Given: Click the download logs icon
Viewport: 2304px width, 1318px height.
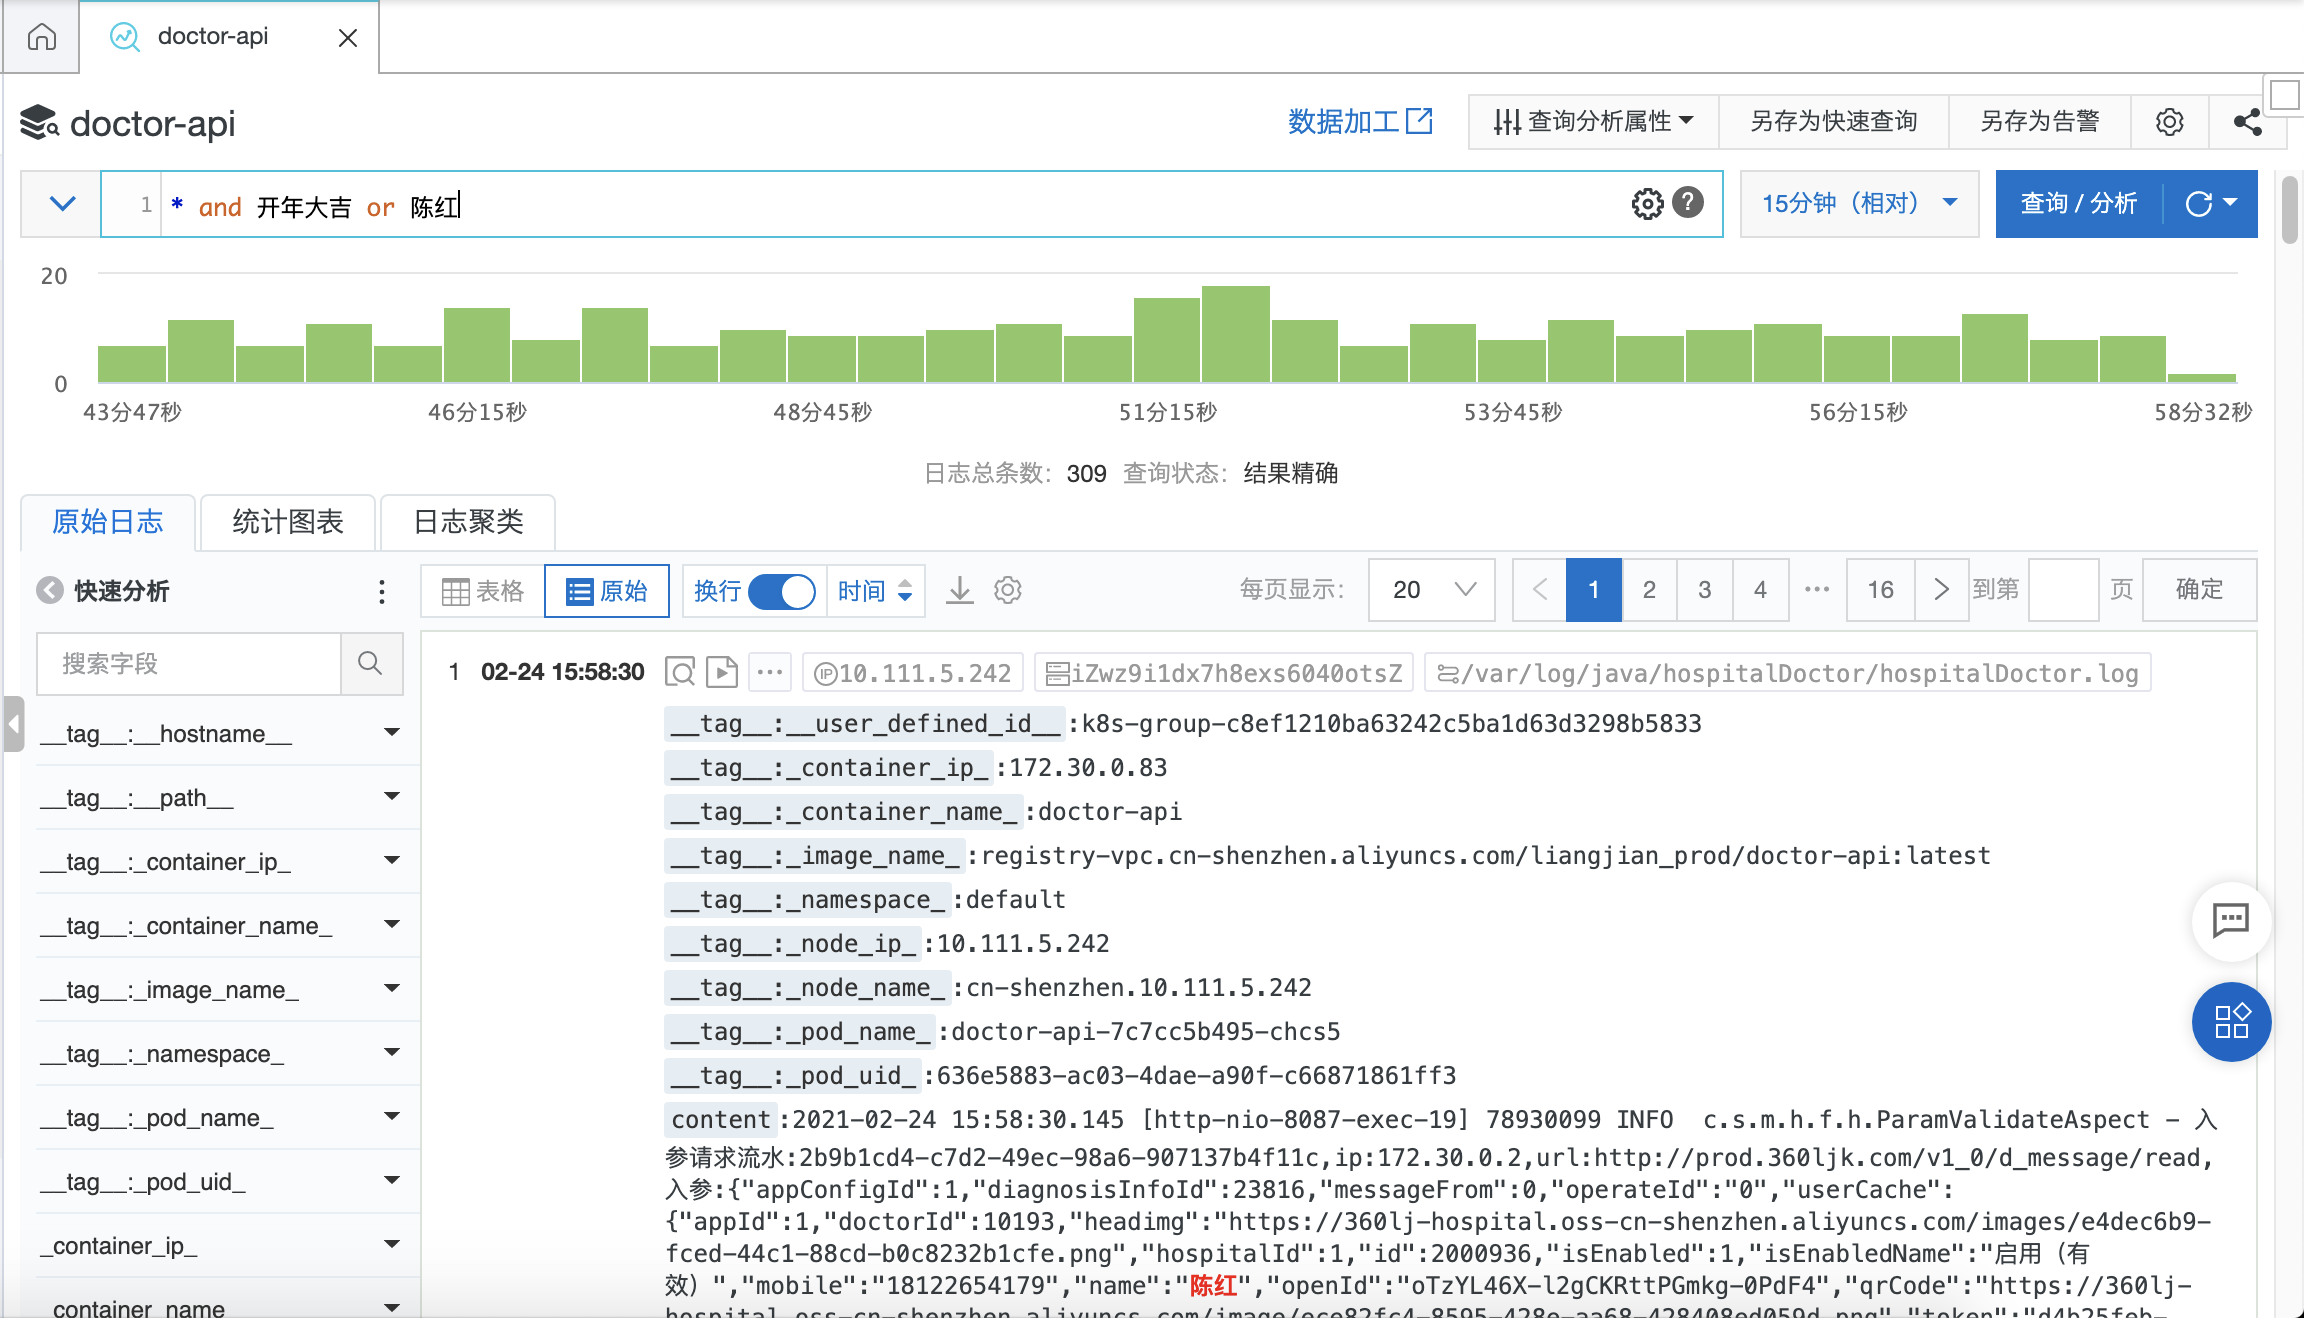Looking at the screenshot, I should pos(959,591).
